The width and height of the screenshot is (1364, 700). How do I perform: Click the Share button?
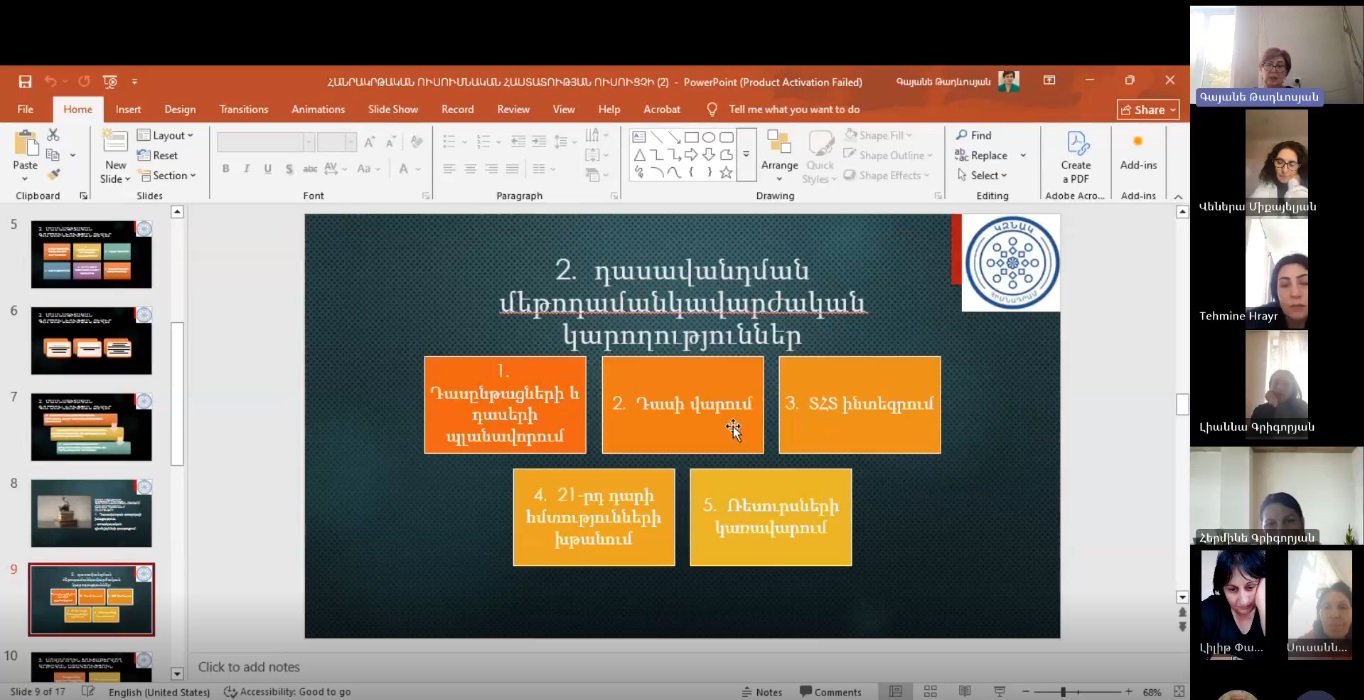pos(1148,110)
